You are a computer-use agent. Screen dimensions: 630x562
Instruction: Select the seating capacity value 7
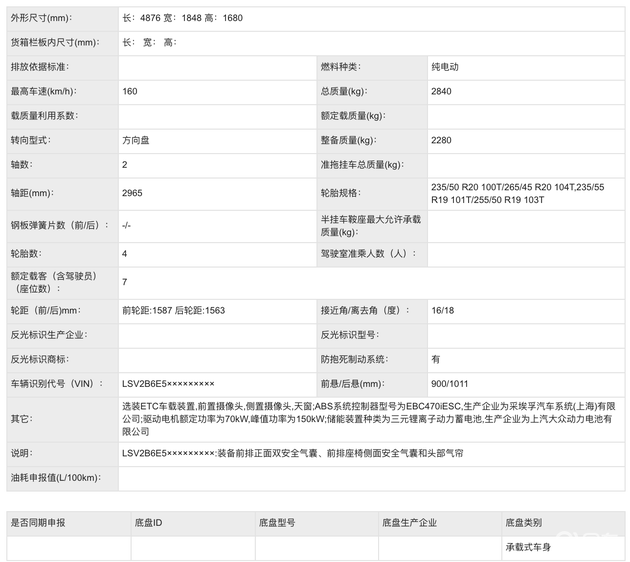tap(125, 282)
